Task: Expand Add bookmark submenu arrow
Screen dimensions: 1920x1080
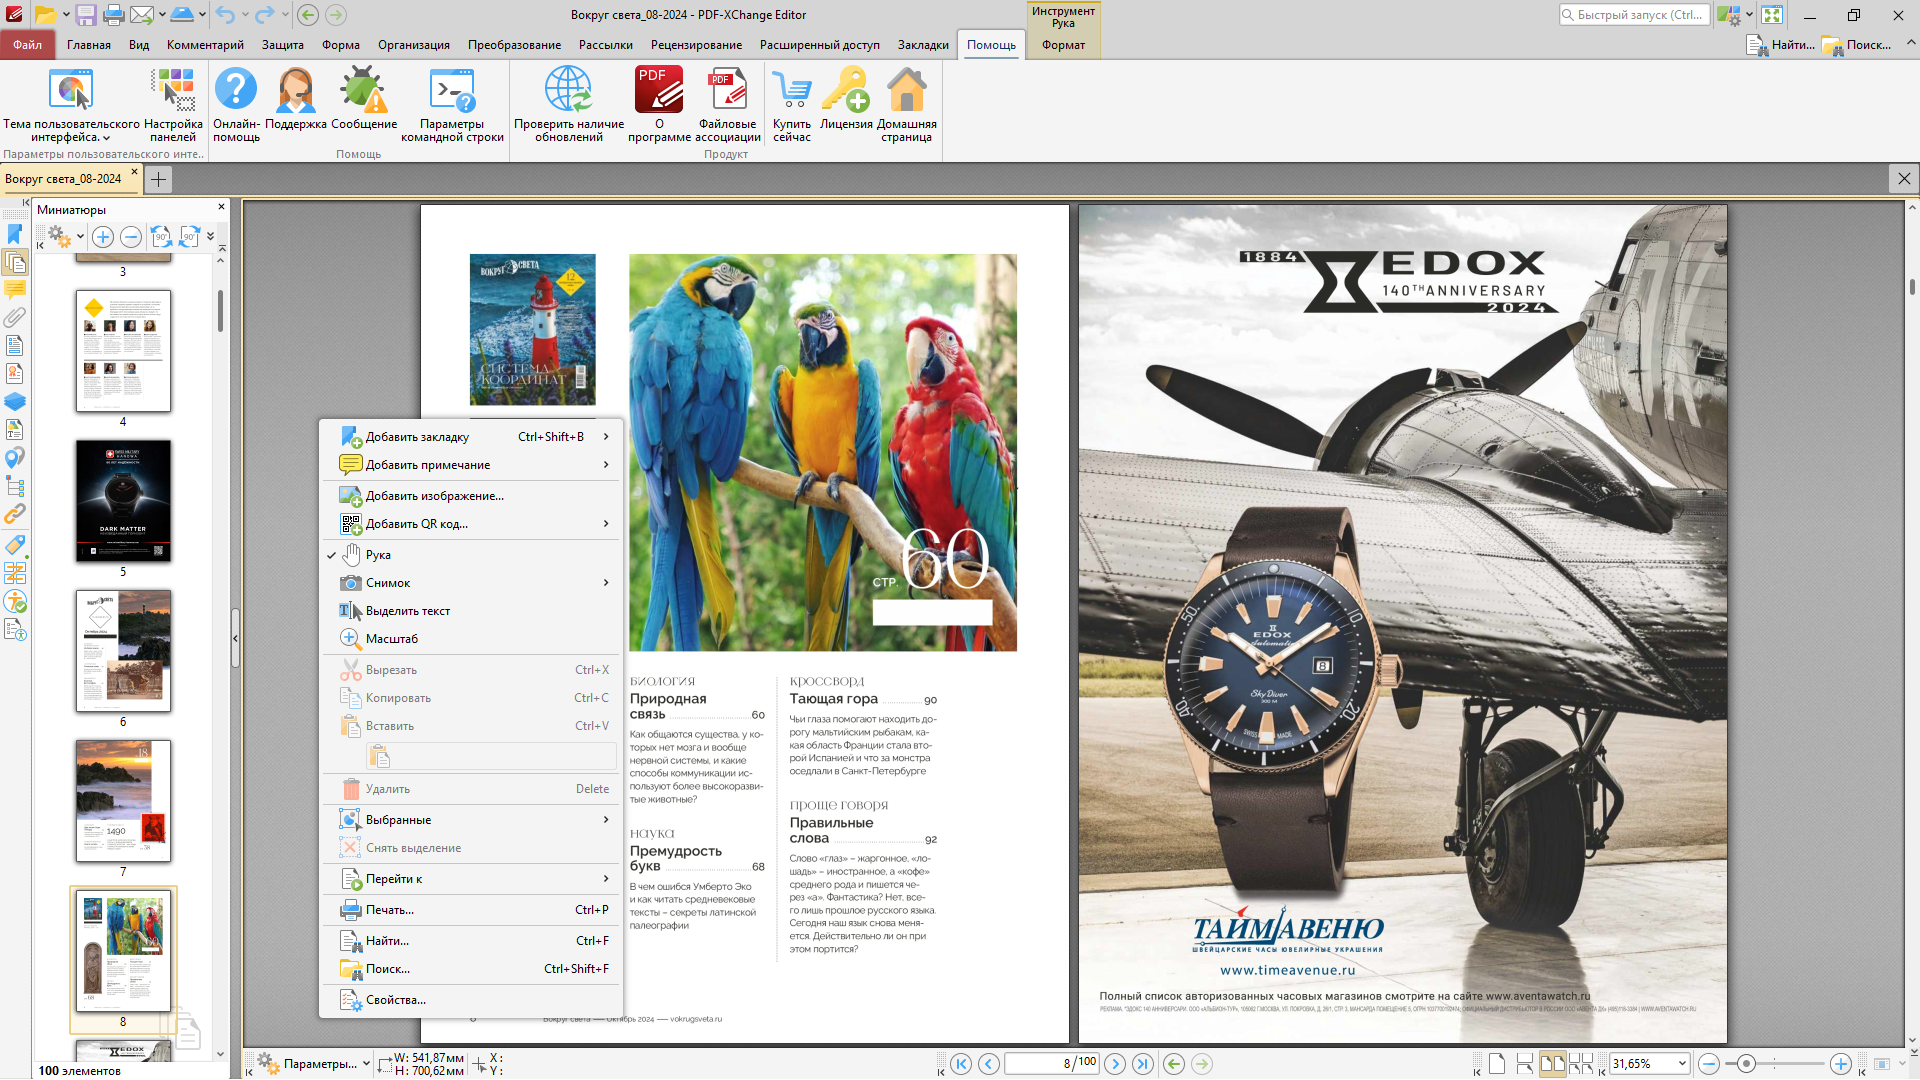Action: click(x=606, y=437)
